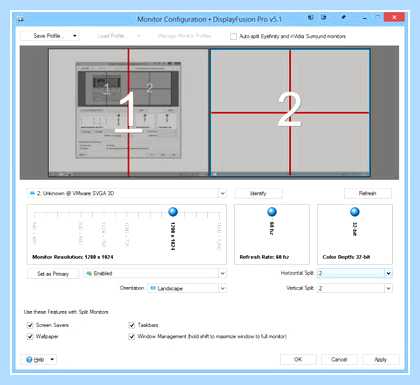This screenshot has width=420, height=385.
Task: Click the 'Use these Features with Split Monitors' text
Action: coord(66,312)
